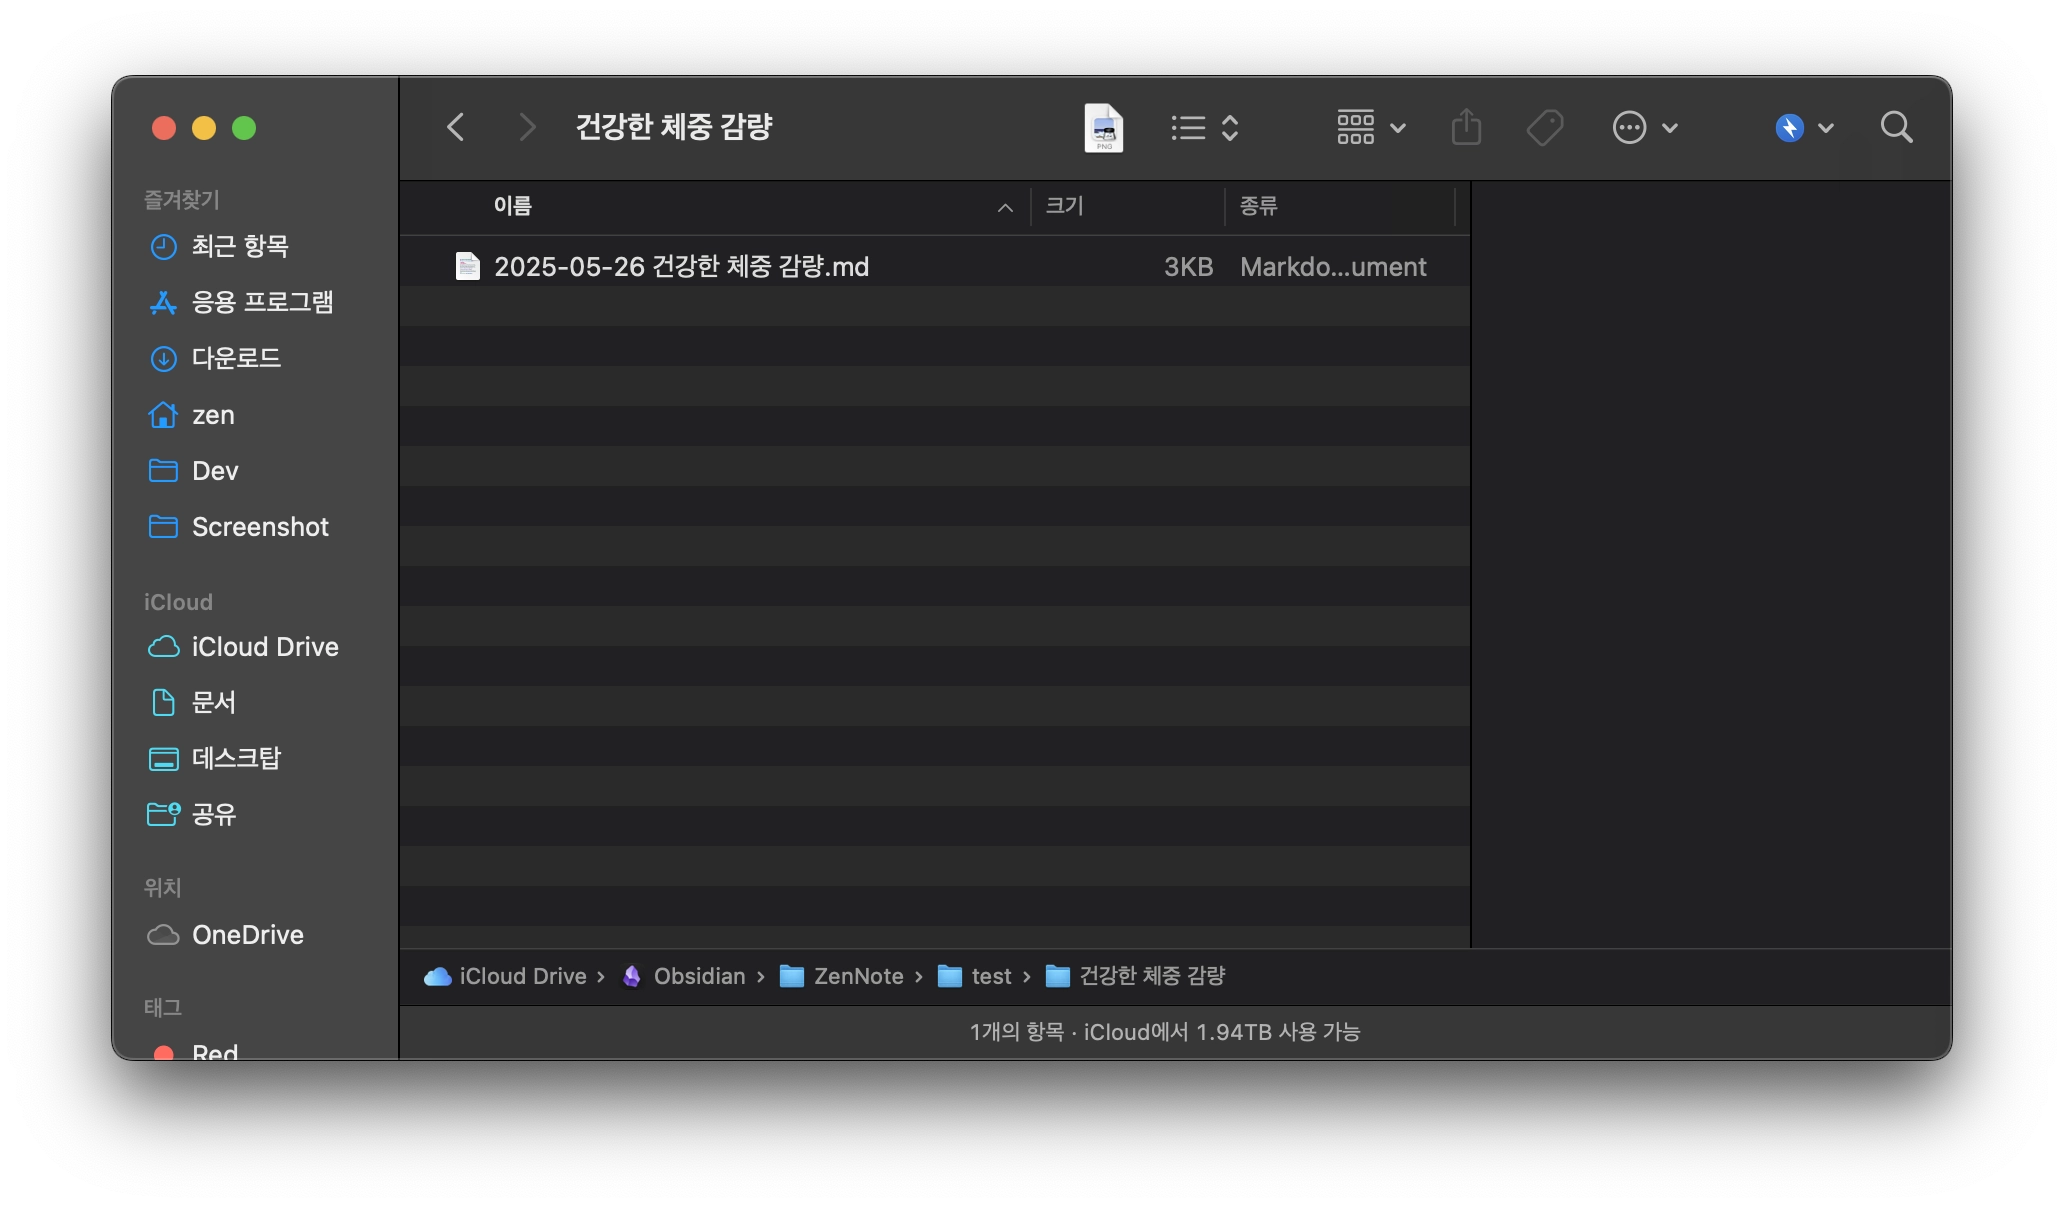Click the 즐겨찾기 sidebar section header

click(x=181, y=200)
